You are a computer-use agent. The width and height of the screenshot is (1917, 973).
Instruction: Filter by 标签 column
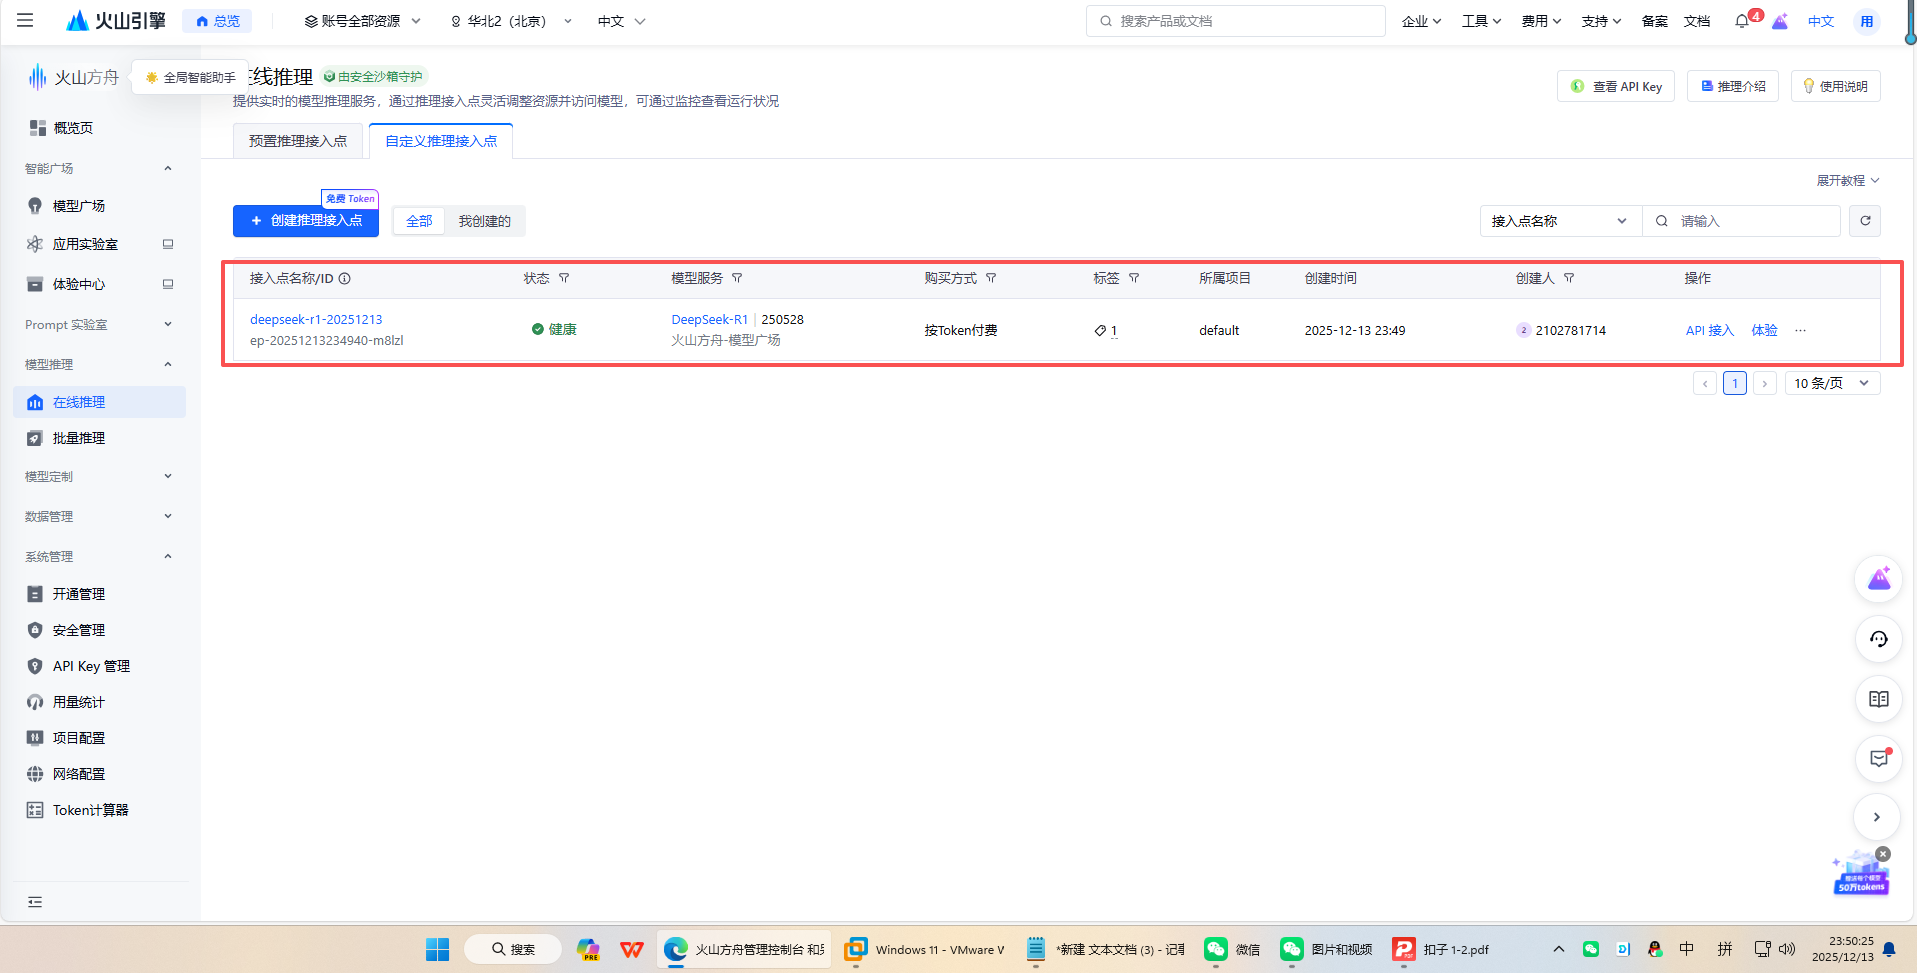pos(1134,278)
